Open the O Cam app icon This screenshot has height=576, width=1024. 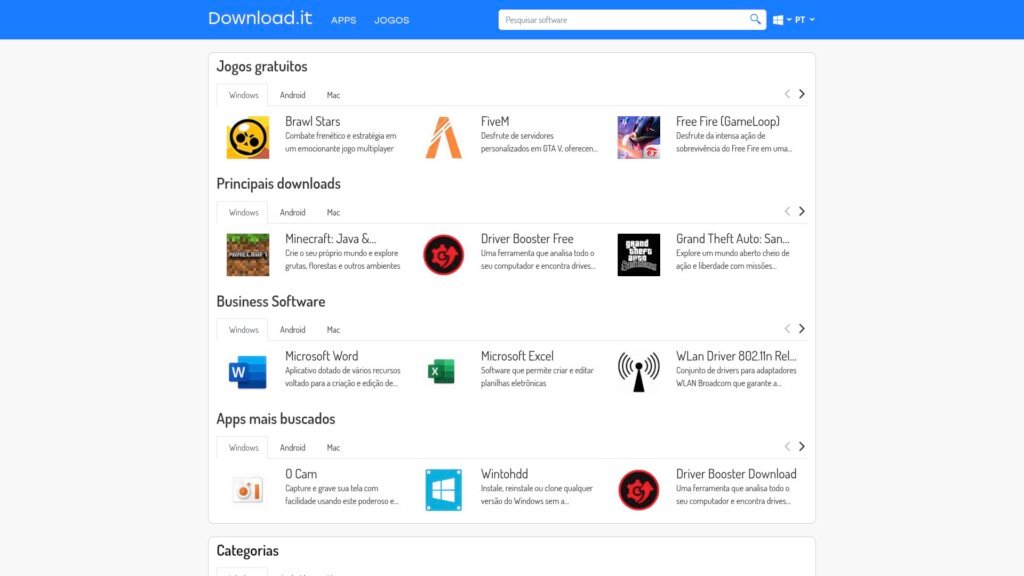click(x=248, y=490)
